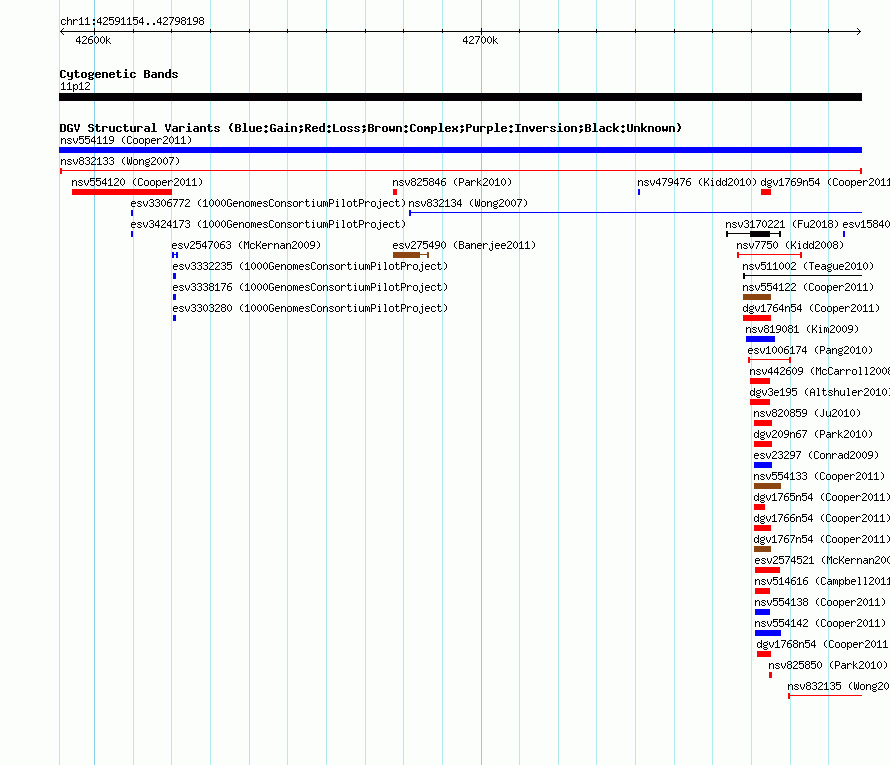Click the brown nsv554133 complex bar
The image size is (890, 765).
tap(767, 486)
